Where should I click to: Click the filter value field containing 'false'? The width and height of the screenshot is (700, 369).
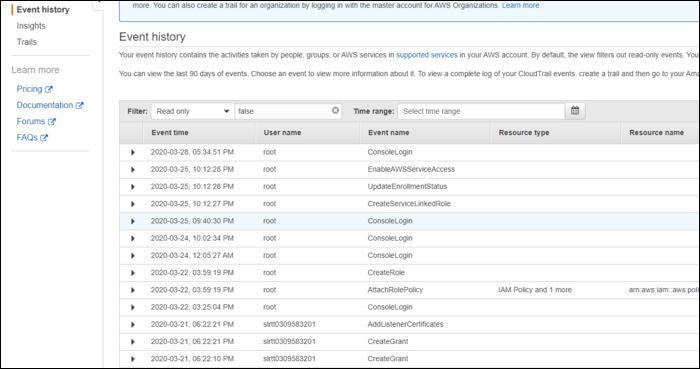tap(288, 111)
